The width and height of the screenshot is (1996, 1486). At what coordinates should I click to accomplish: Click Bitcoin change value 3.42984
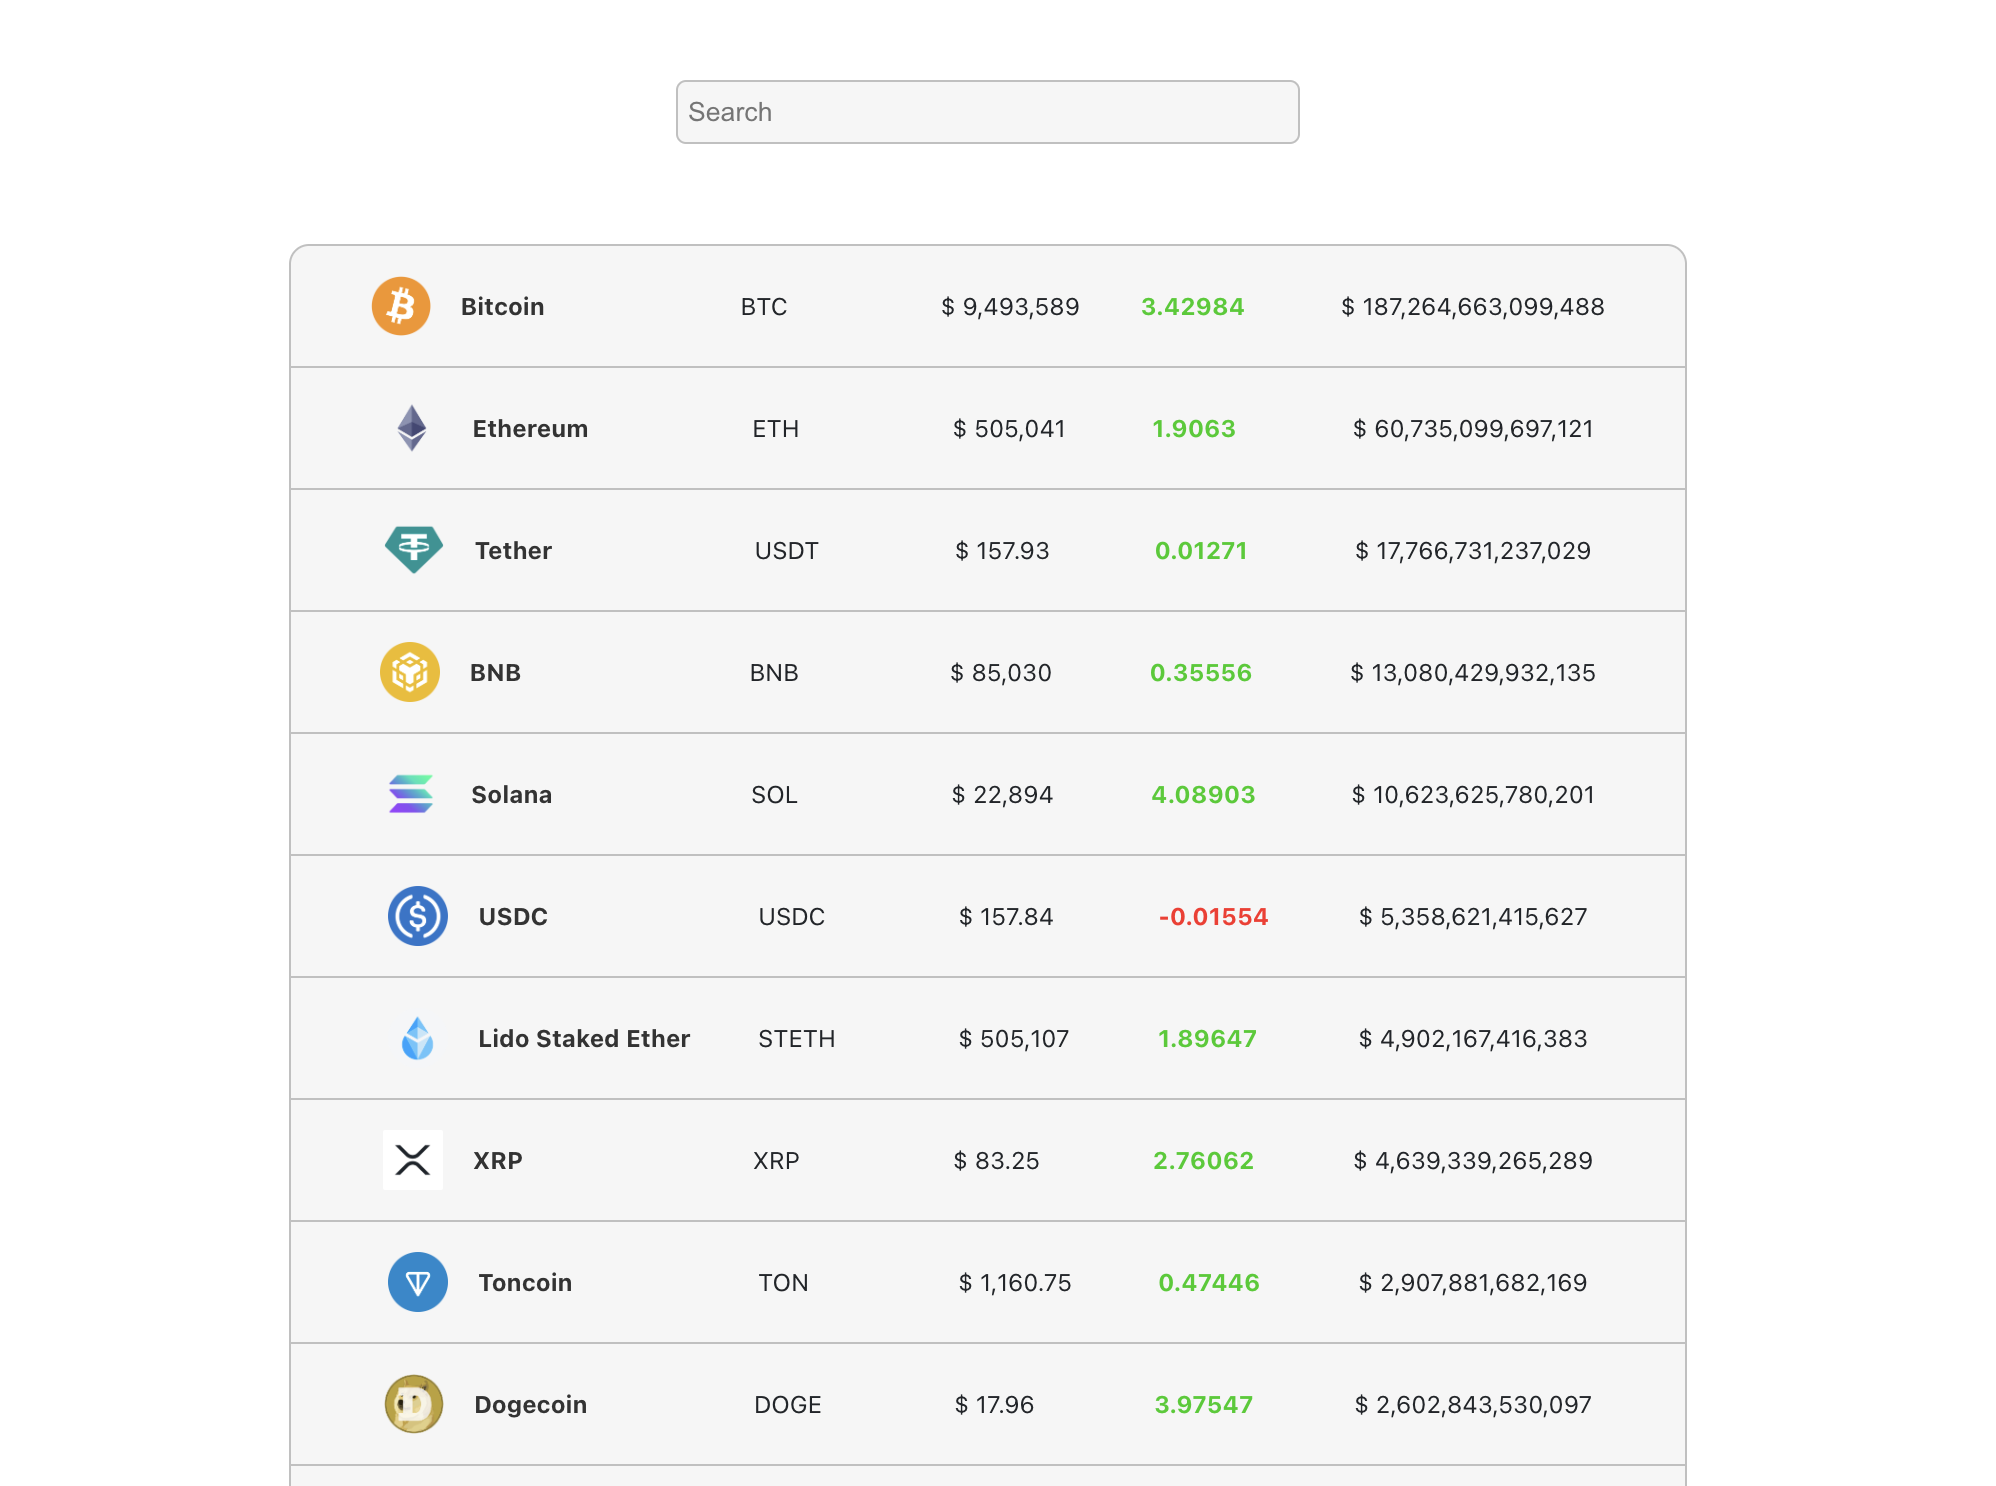click(1193, 307)
